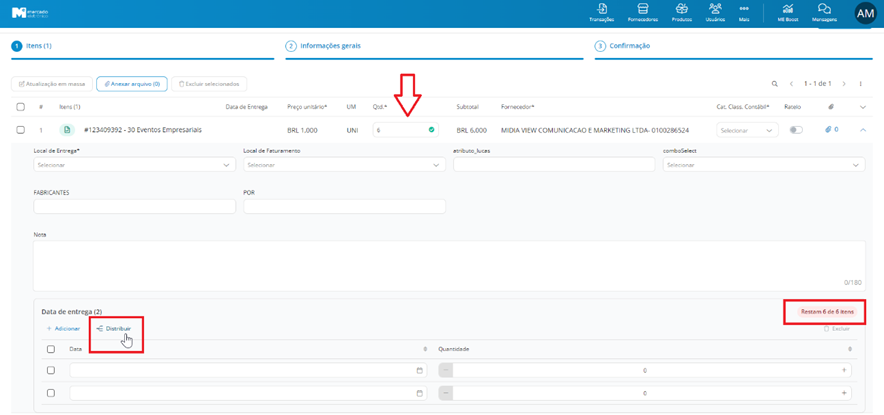Check the checkbox for item 1
This screenshot has width=884, height=415.
pos(20,130)
